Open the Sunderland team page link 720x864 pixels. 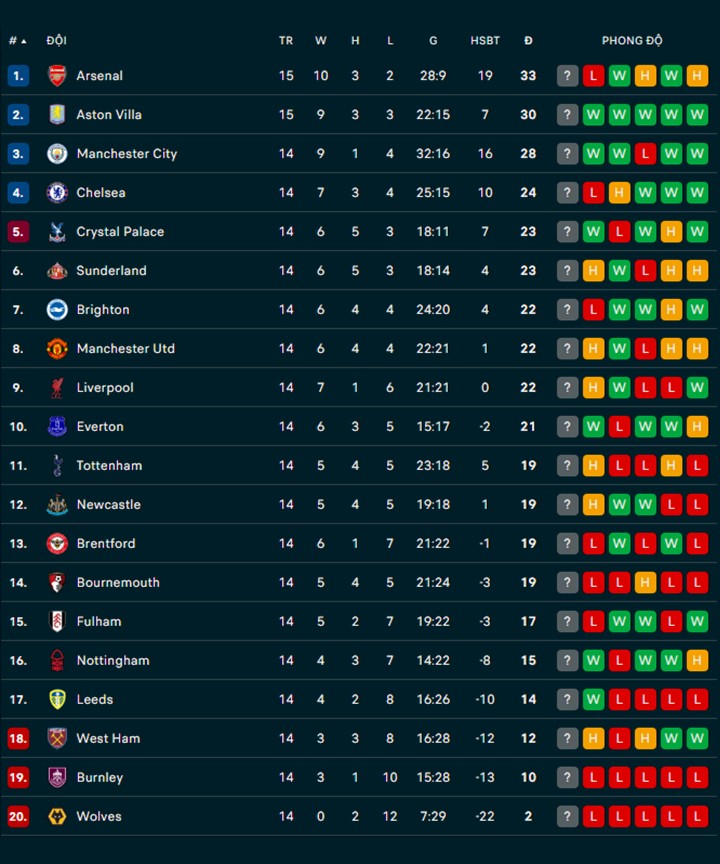pos(111,270)
